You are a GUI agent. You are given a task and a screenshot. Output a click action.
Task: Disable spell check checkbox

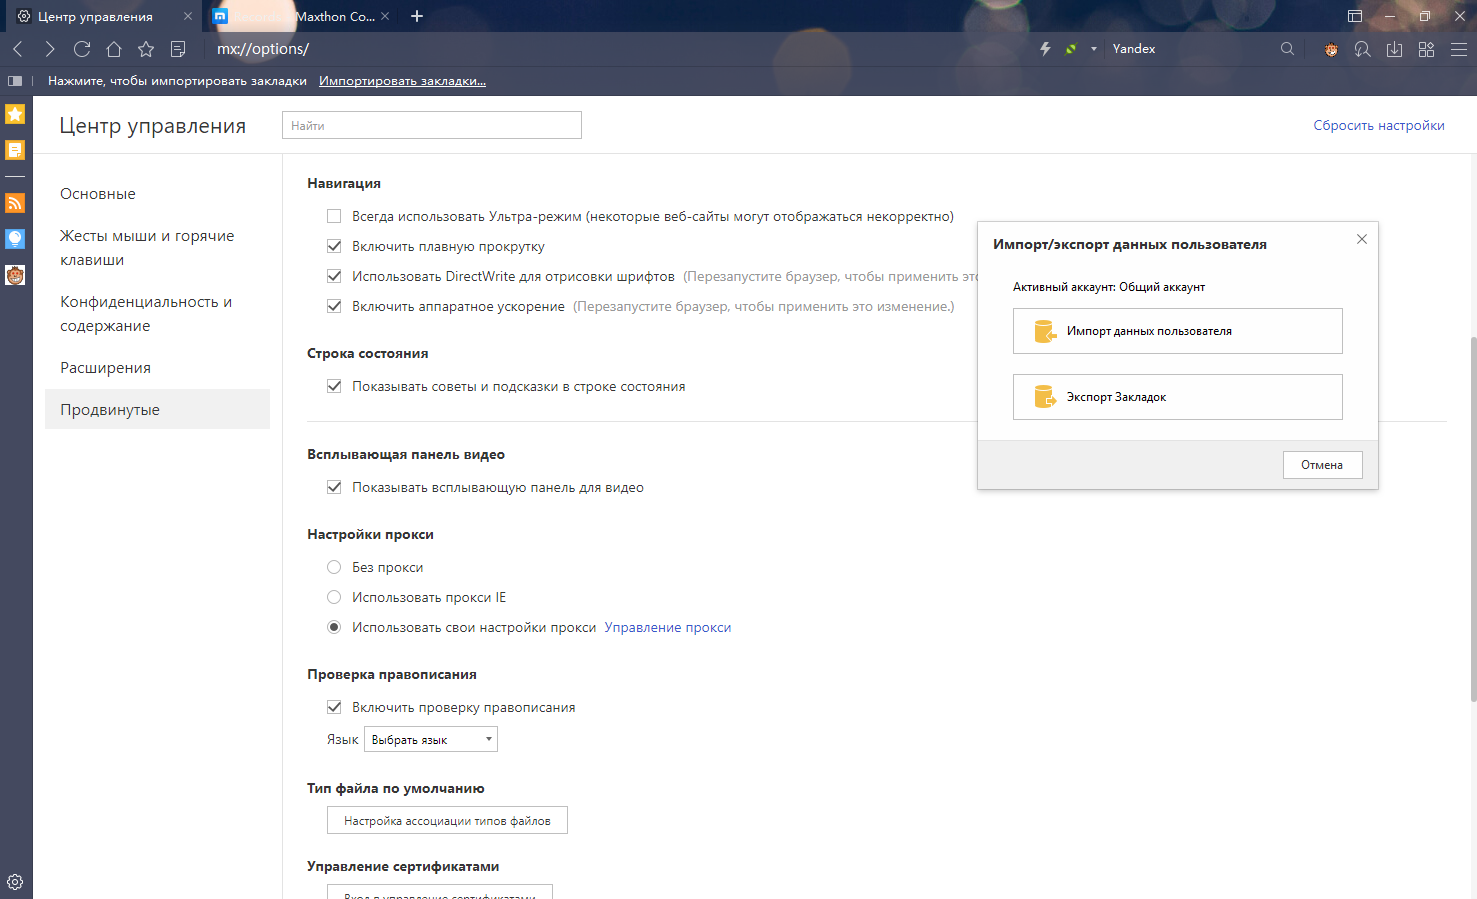pyautogui.click(x=334, y=707)
